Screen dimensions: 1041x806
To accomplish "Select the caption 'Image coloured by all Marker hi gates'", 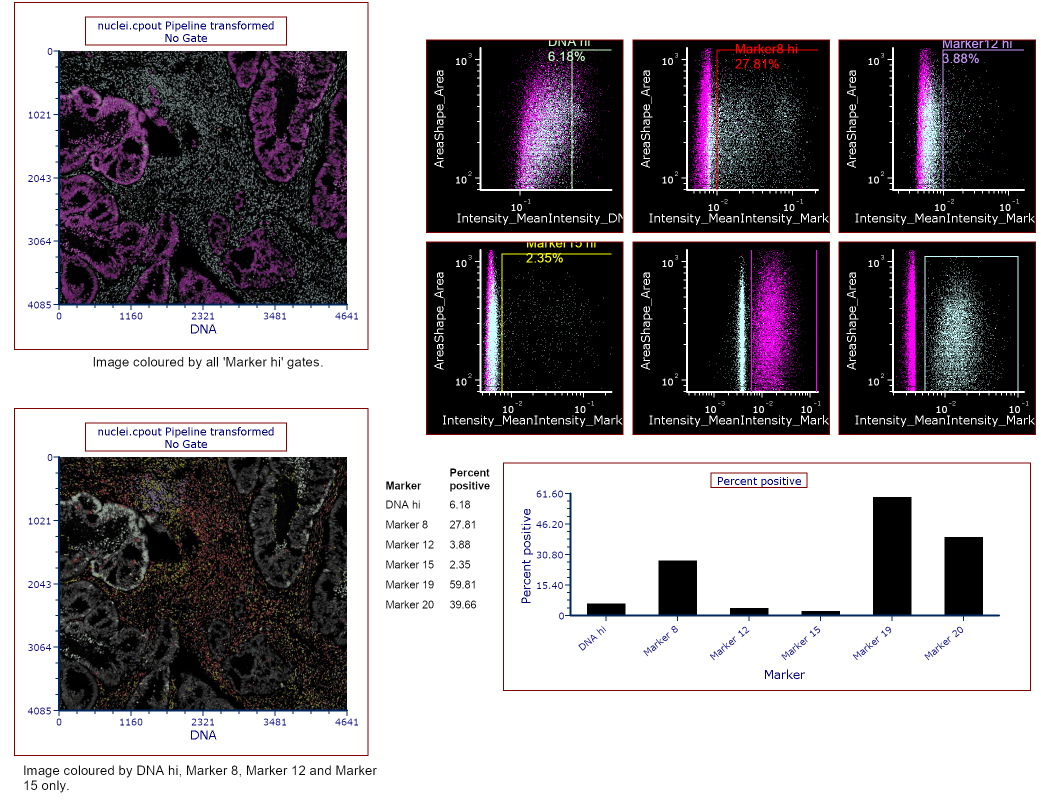I will point(208,363).
